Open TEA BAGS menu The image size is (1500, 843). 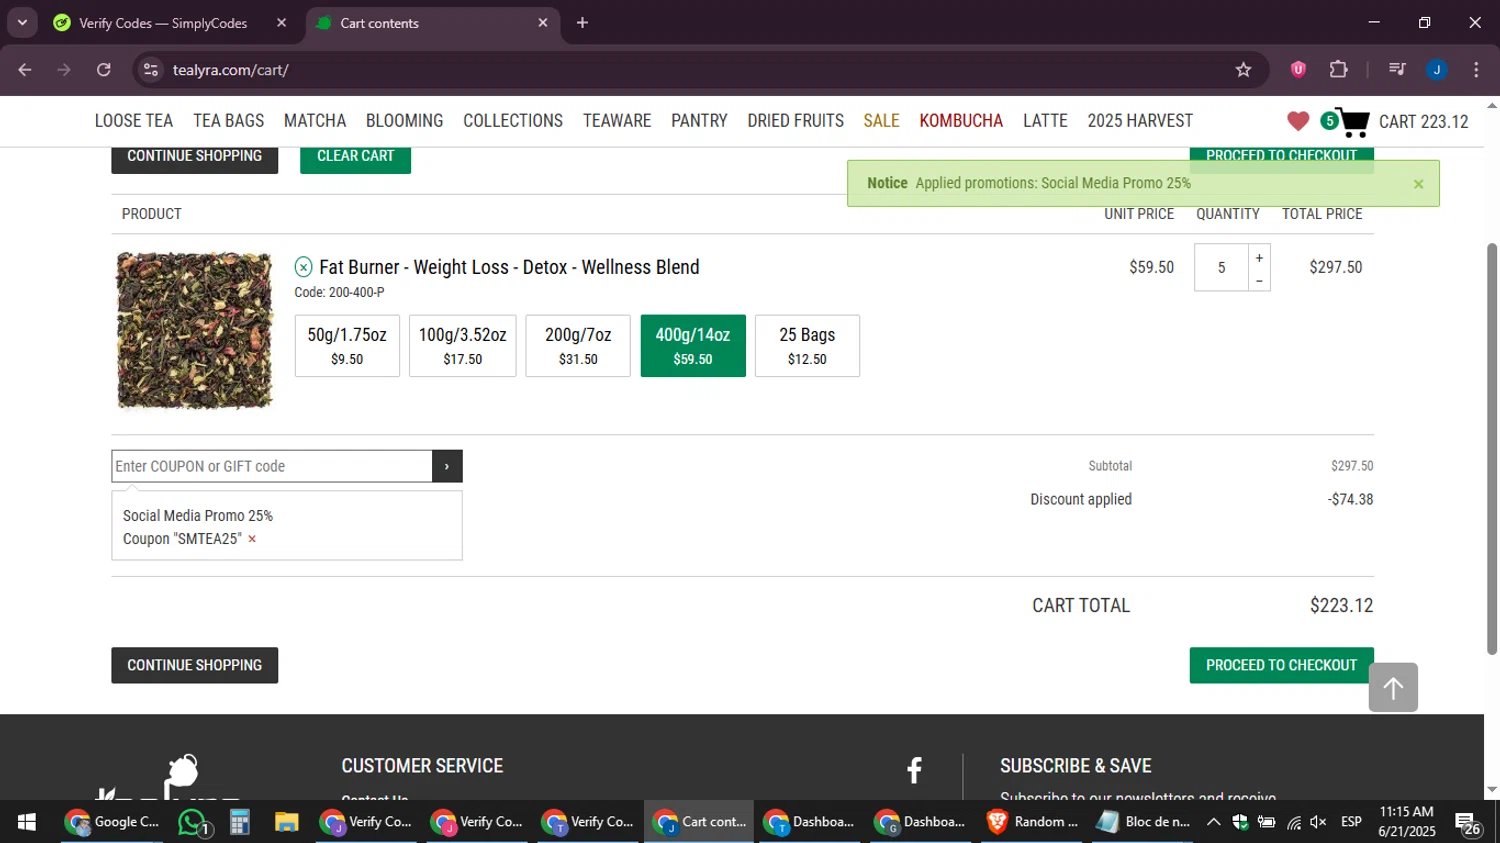coord(229,121)
